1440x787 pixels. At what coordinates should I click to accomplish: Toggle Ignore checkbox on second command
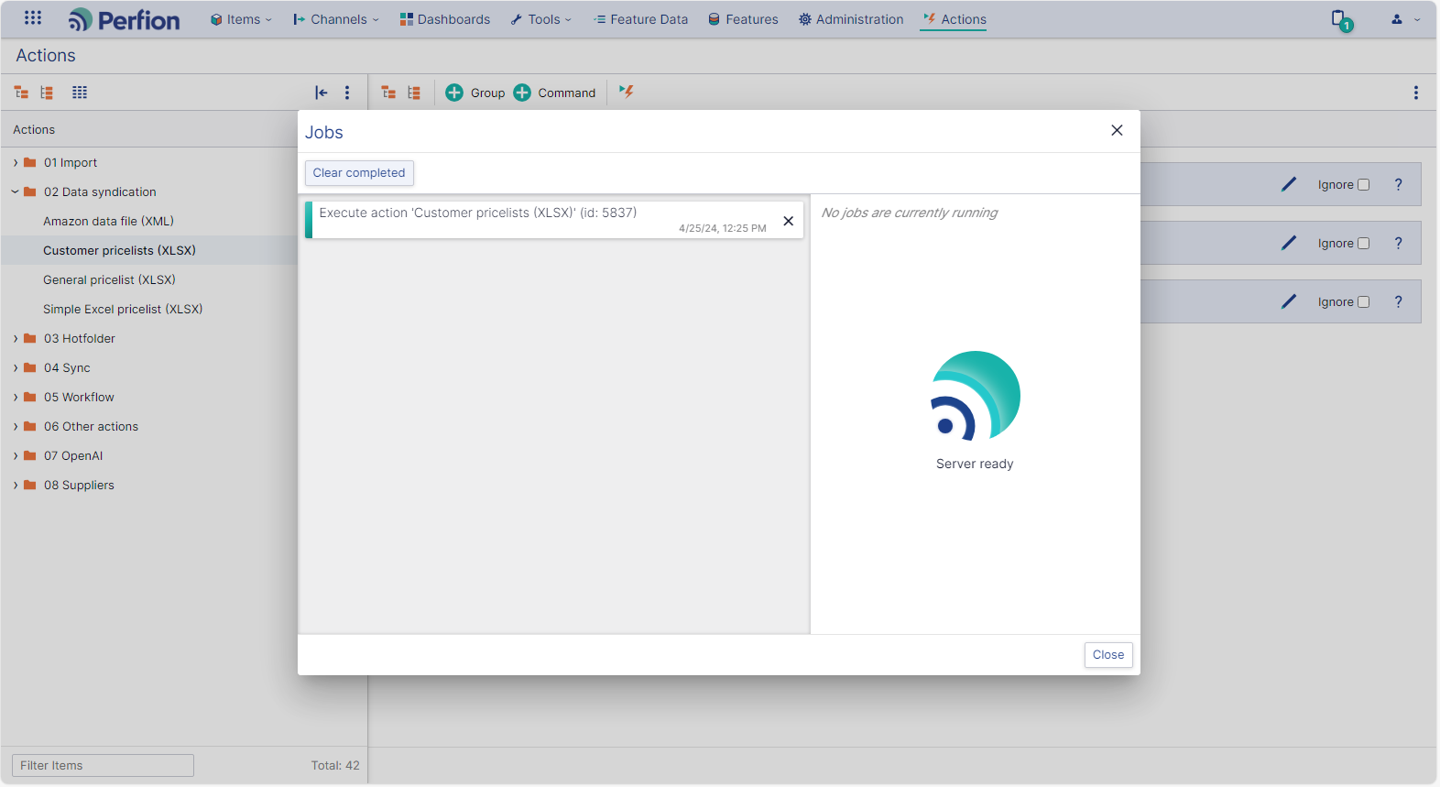(1363, 244)
